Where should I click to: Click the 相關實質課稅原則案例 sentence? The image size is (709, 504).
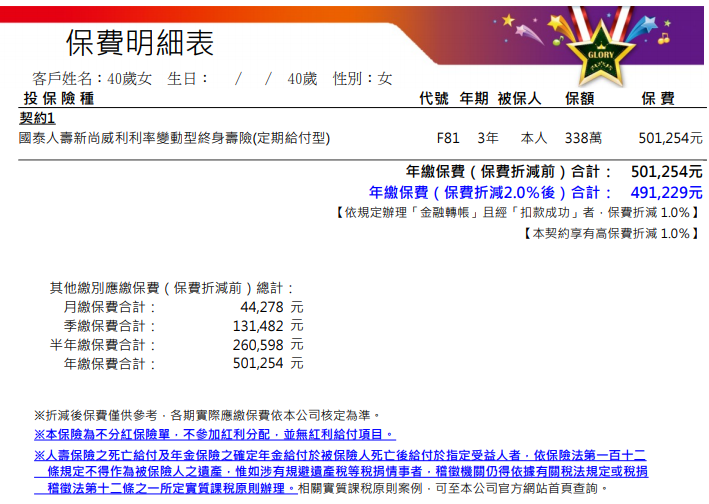coord(453,488)
